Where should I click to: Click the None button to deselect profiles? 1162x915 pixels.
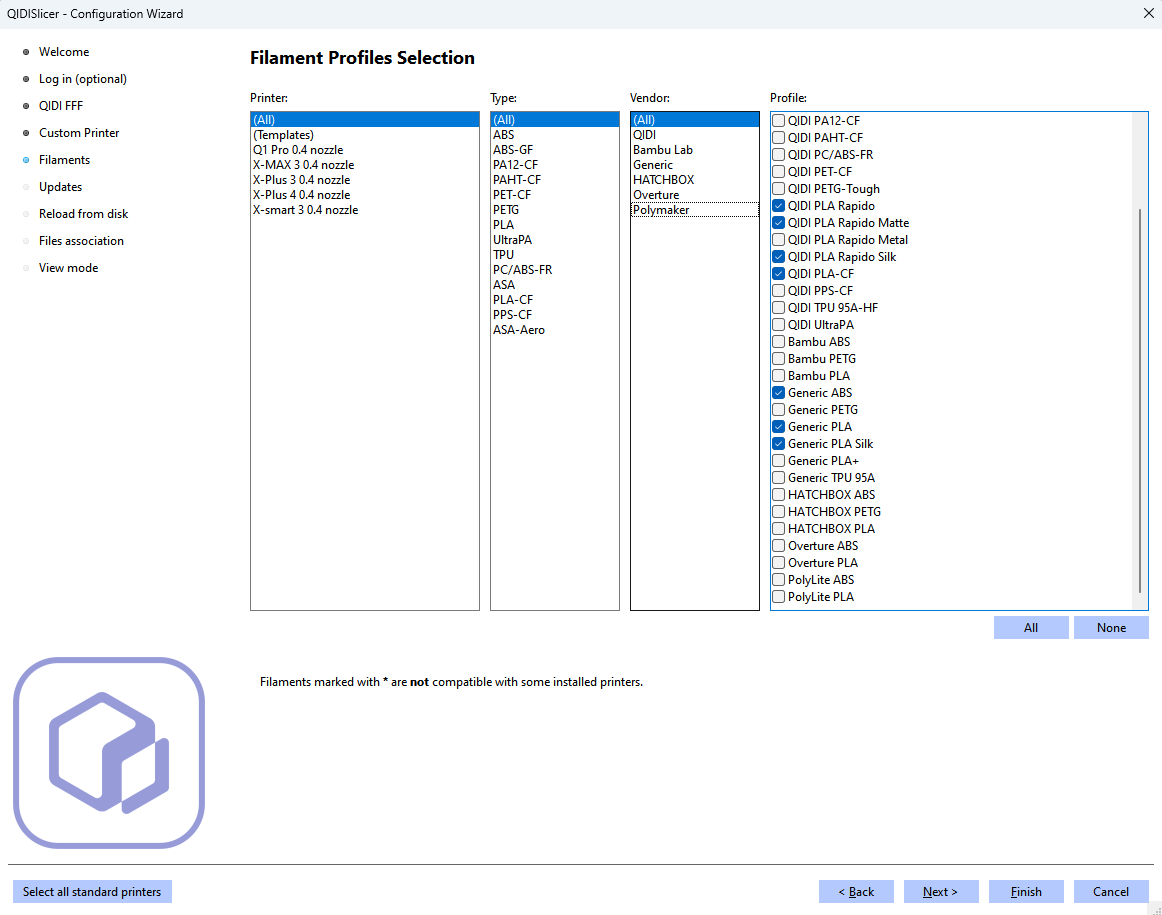tap(1110, 628)
